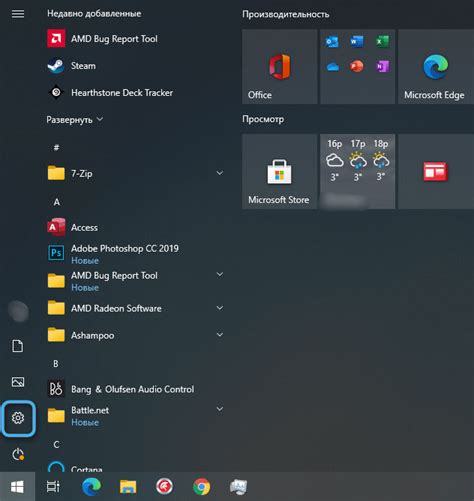Click the Просмотр group title

[x=263, y=119]
